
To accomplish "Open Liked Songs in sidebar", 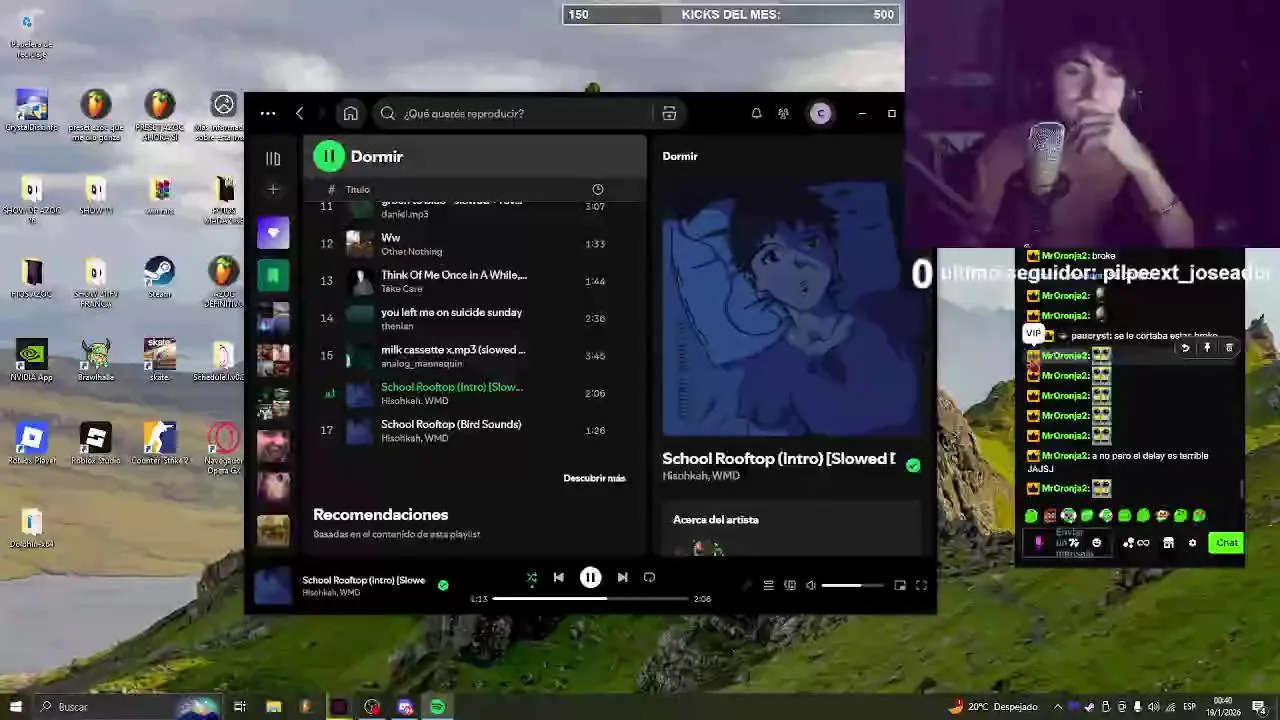I will [273, 233].
